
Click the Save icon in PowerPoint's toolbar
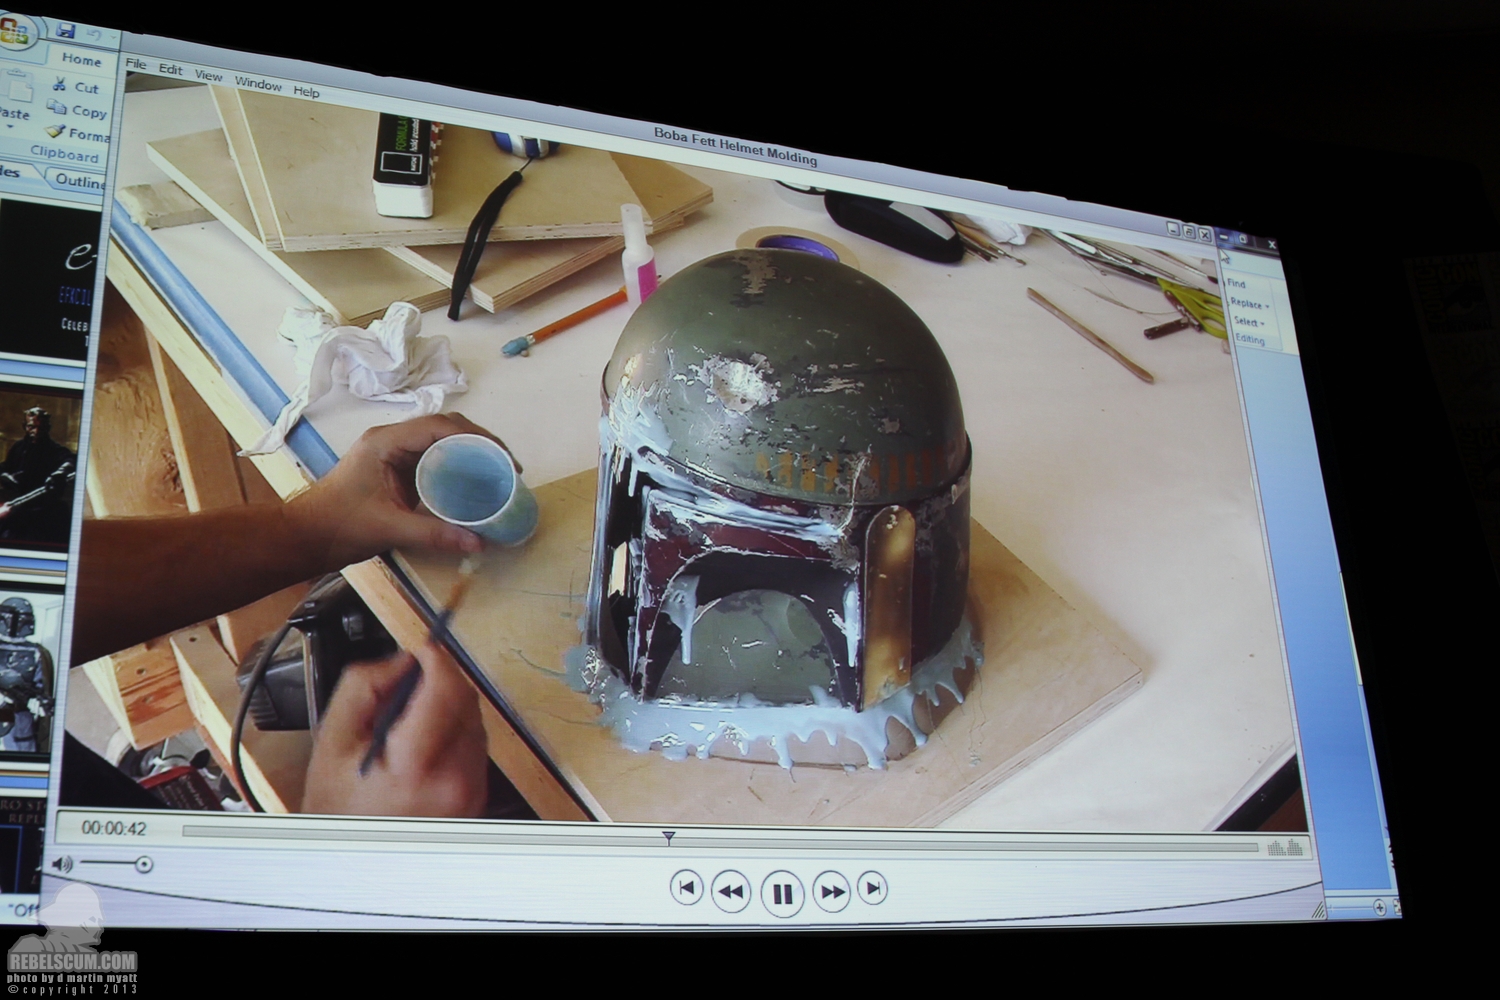(66, 32)
